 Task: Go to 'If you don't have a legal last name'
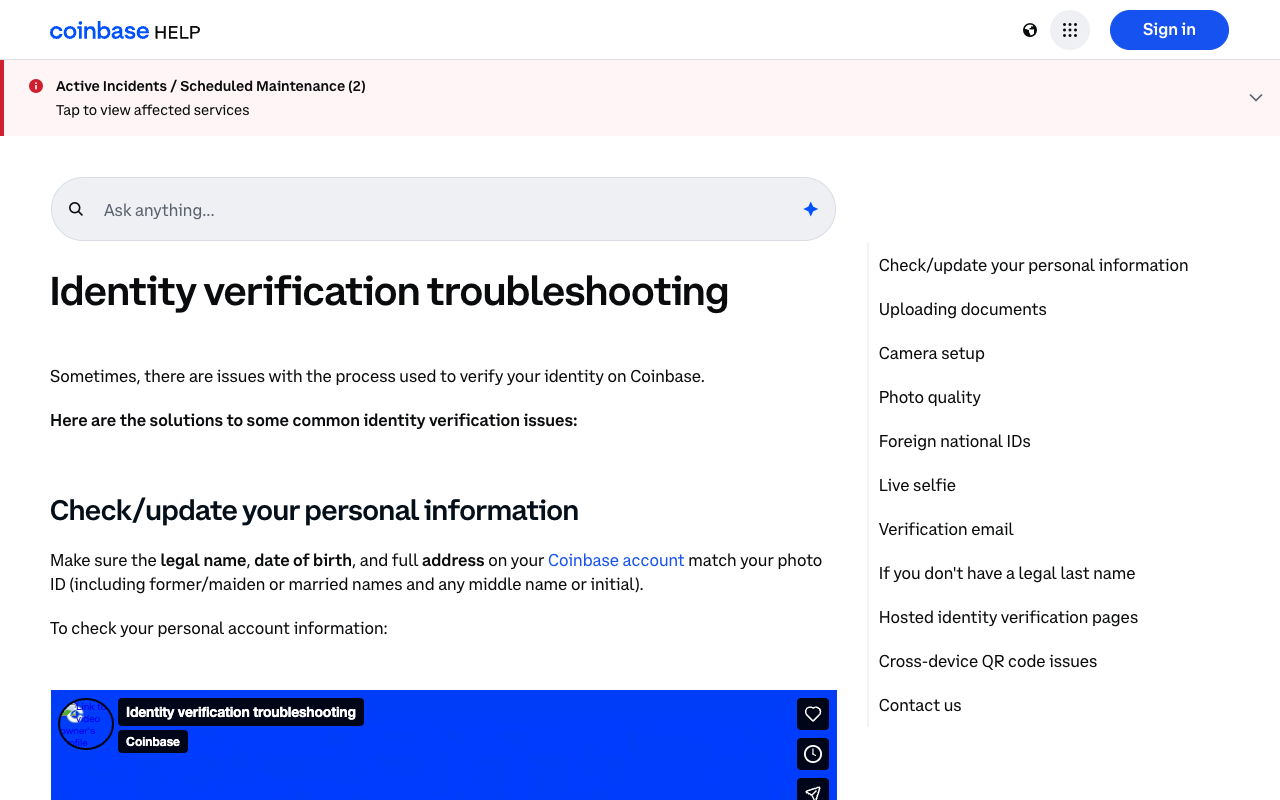[x=1007, y=573]
